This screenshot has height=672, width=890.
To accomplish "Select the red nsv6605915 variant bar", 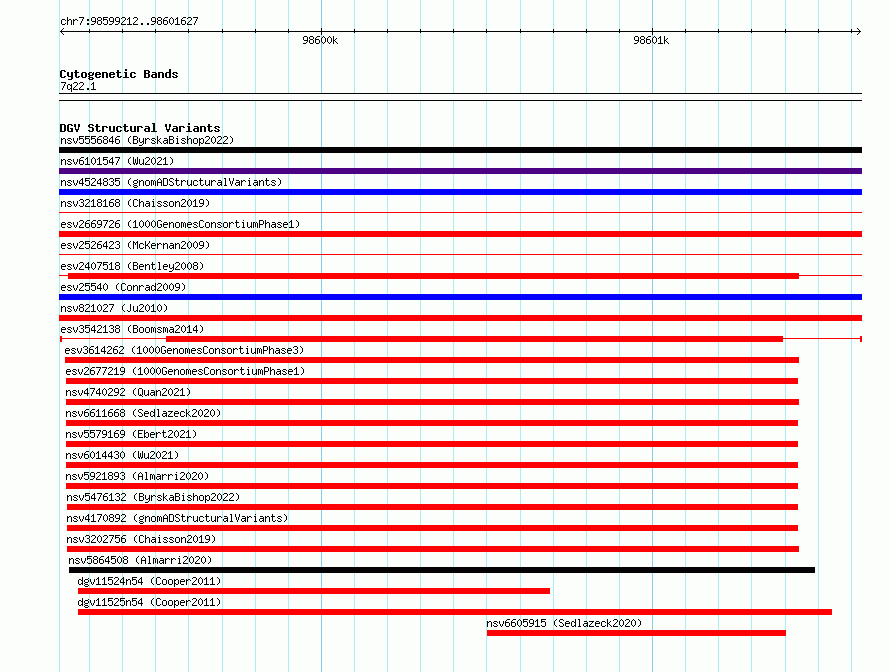I will click(x=636, y=633).
